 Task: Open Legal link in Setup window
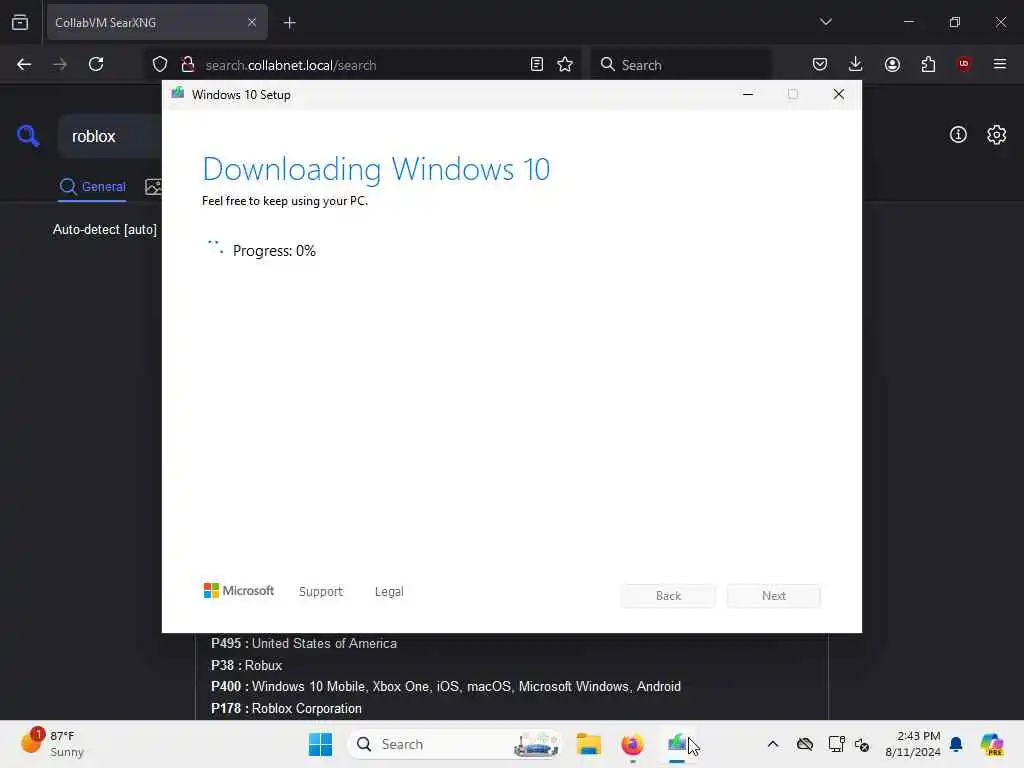(389, 592)
